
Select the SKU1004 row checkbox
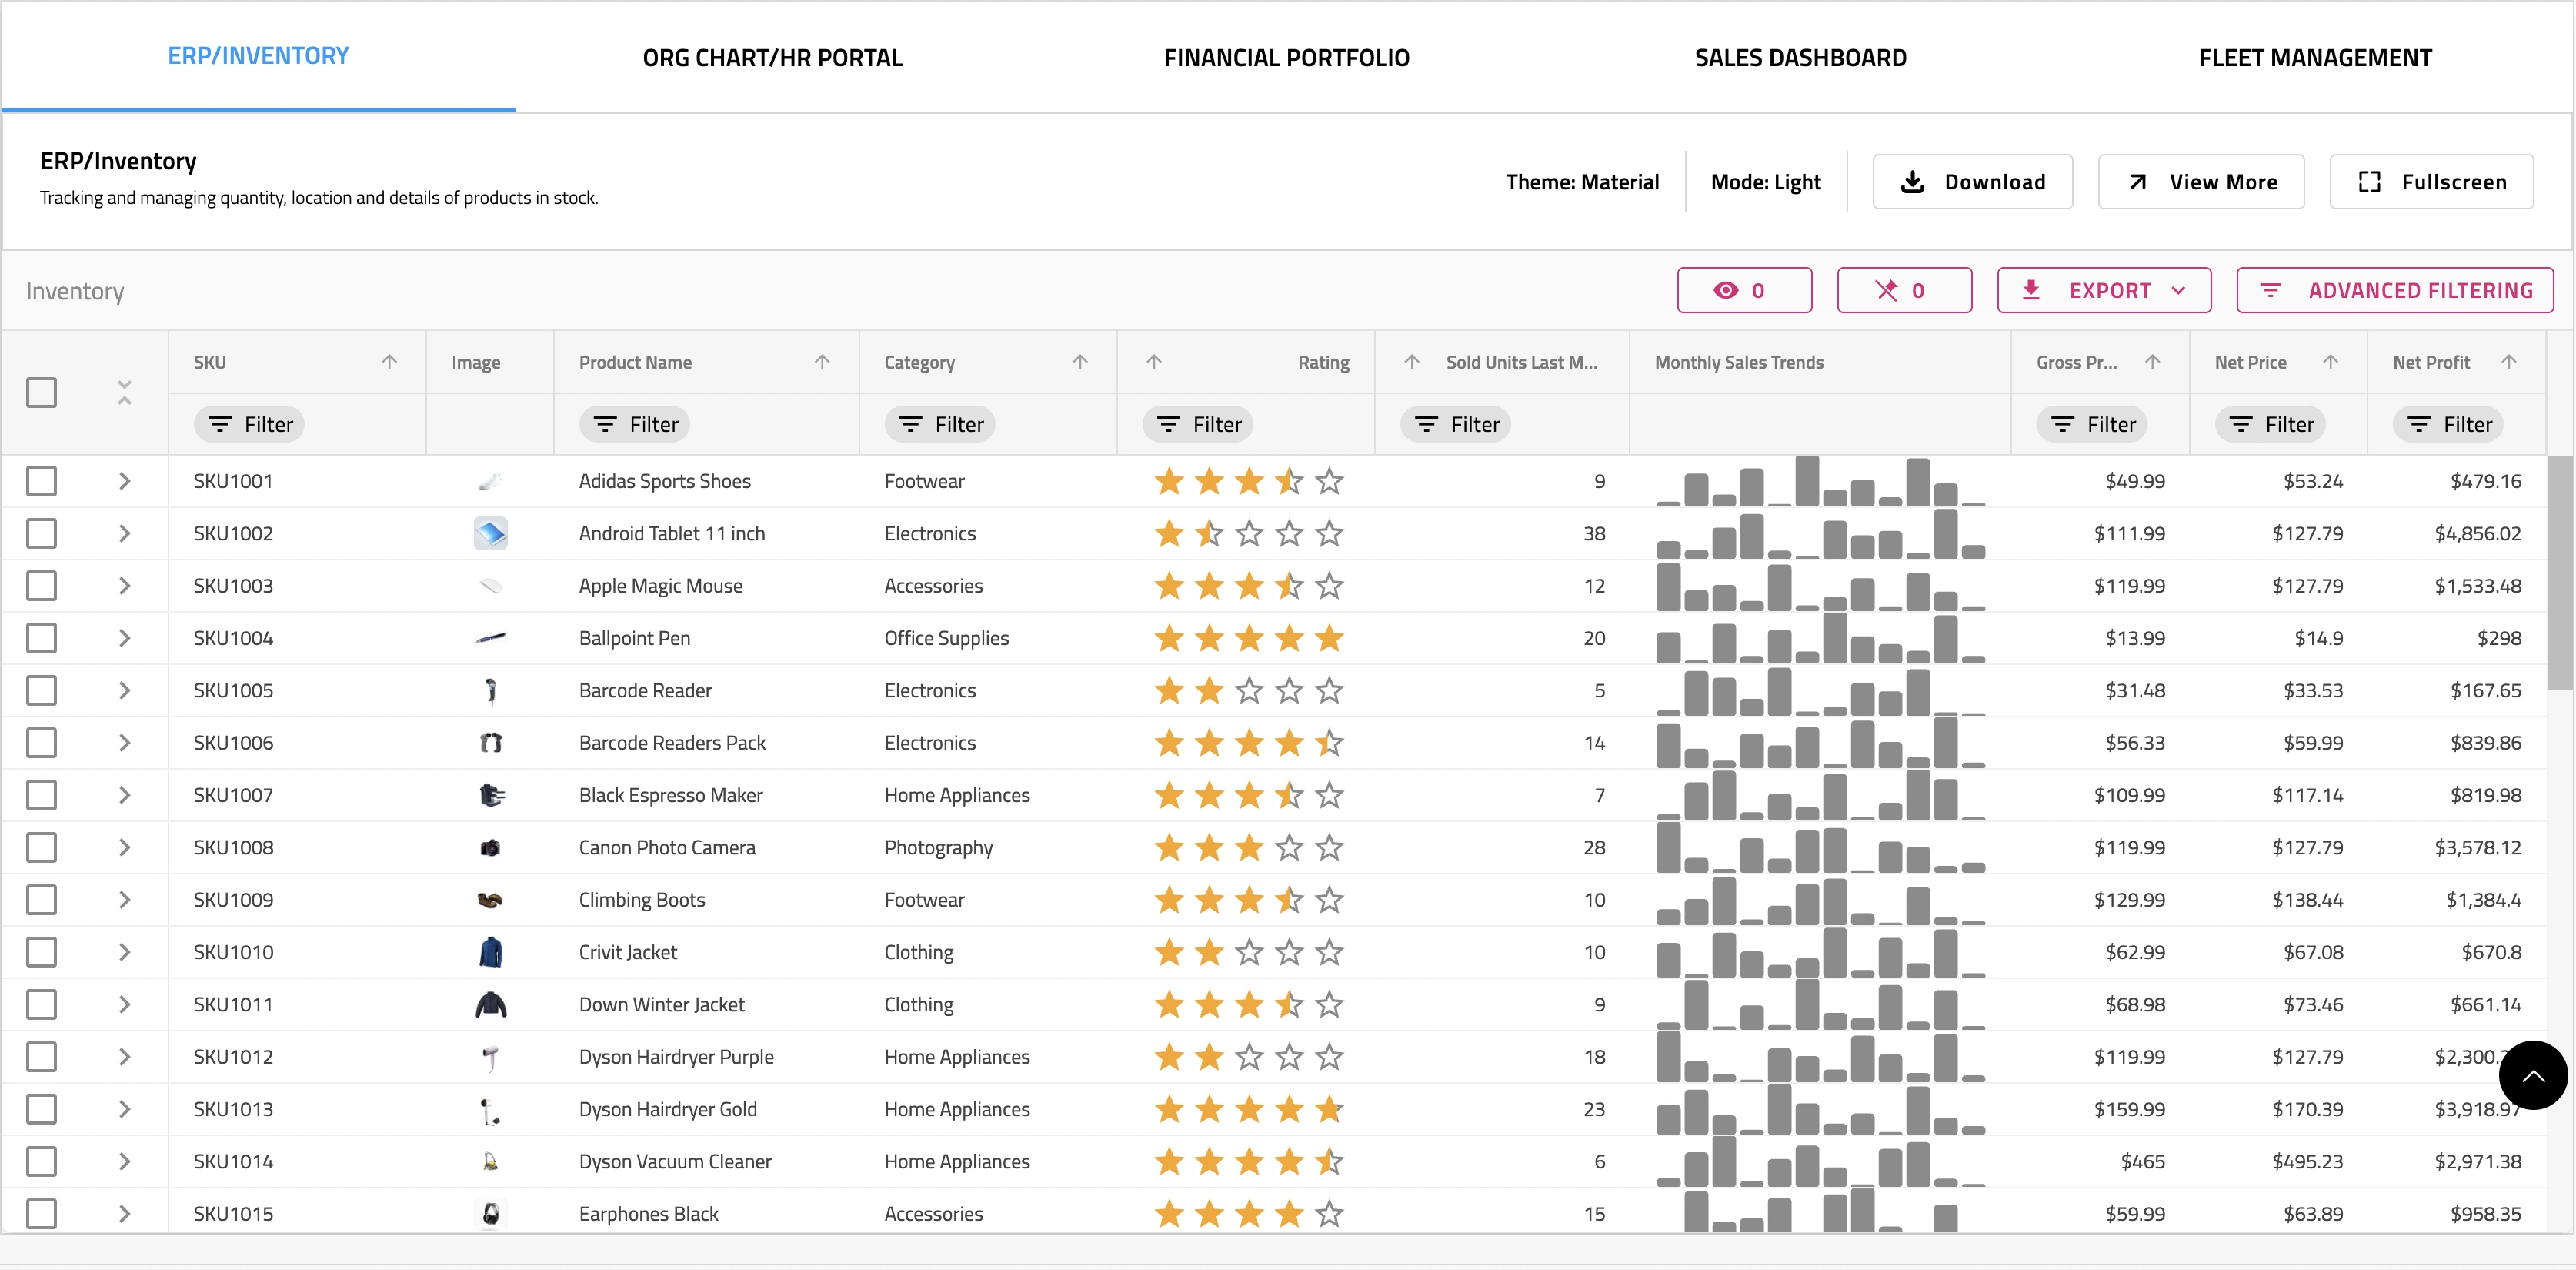41,638
